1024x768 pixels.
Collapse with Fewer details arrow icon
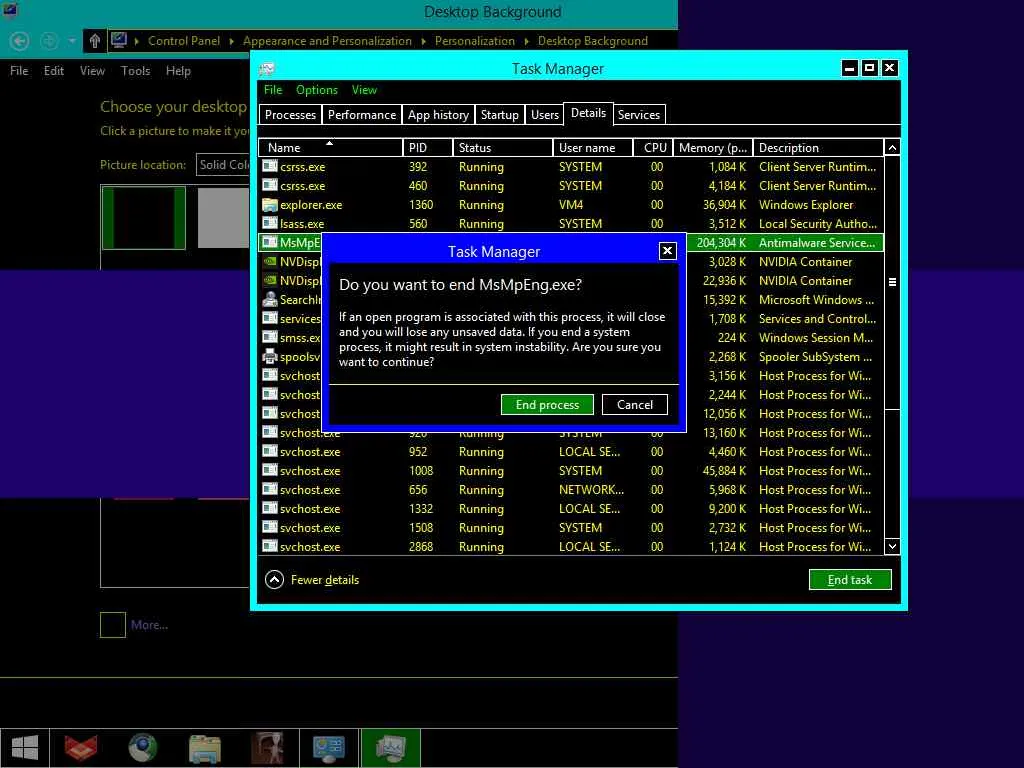click(274, 579)
